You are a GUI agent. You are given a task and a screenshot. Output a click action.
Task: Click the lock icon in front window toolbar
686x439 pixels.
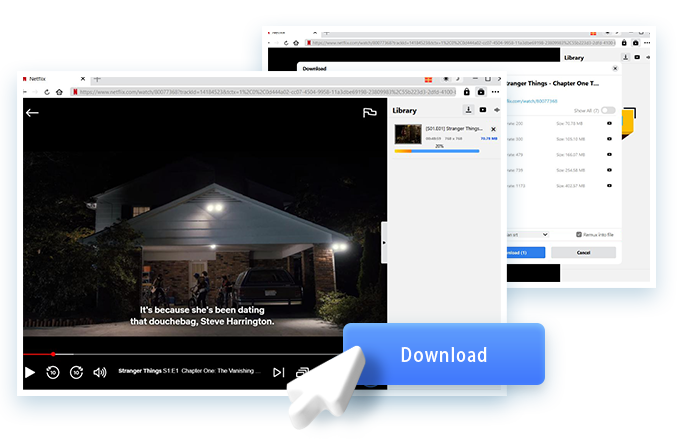[x=467, y=92]
